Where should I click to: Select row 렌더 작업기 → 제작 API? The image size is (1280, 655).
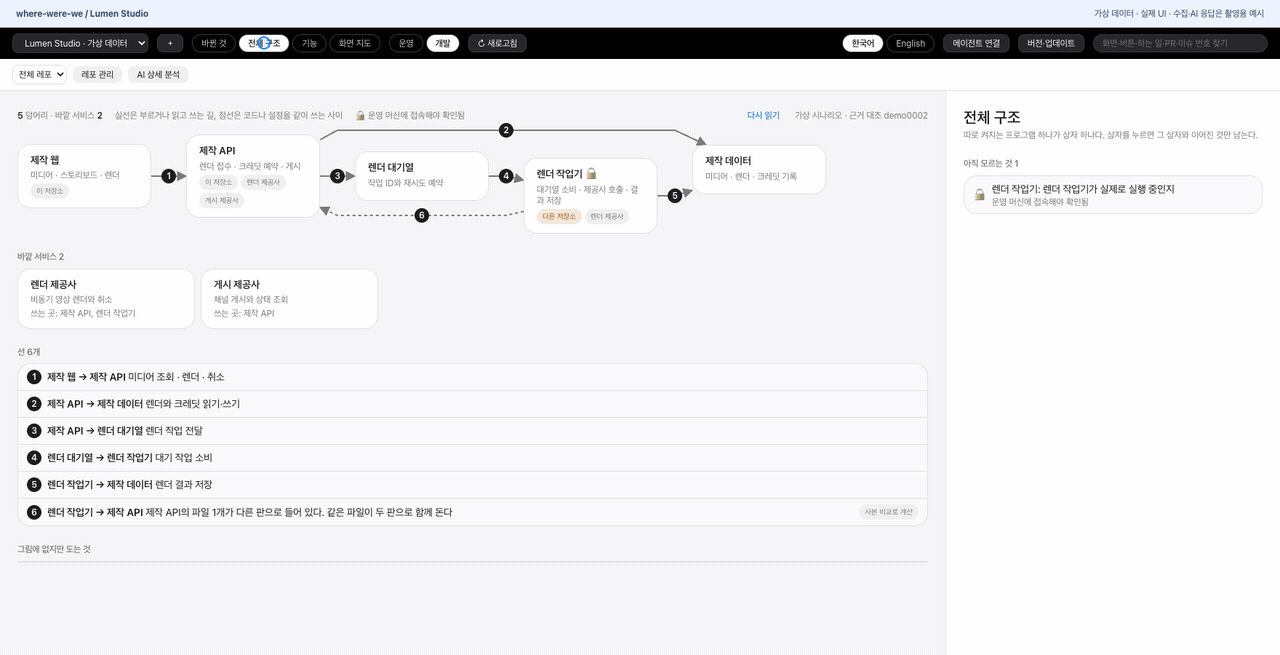(x=472, y=512)
